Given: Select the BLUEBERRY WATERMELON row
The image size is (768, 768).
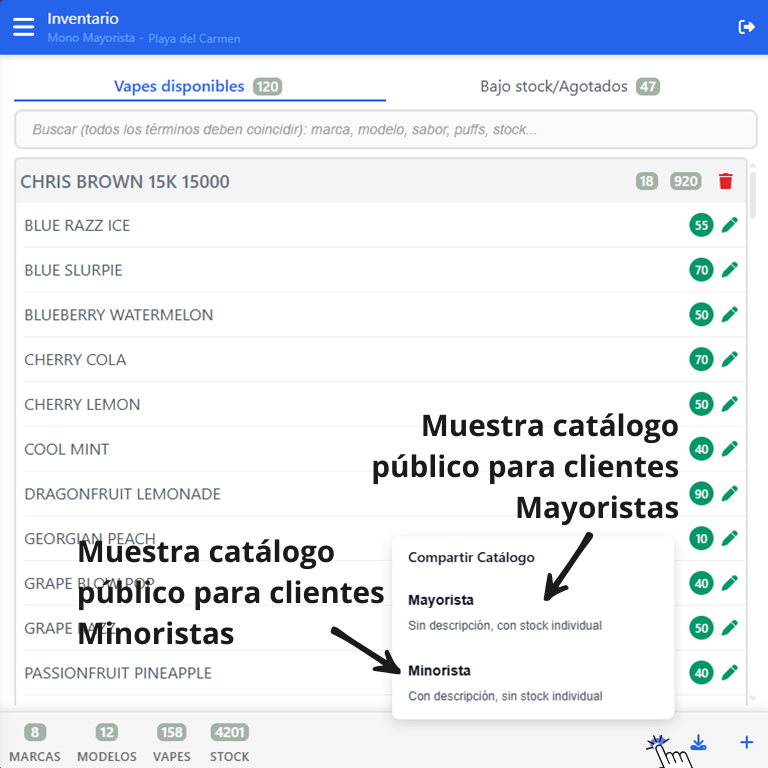Looking at the screenshot, I should [119, 315].
